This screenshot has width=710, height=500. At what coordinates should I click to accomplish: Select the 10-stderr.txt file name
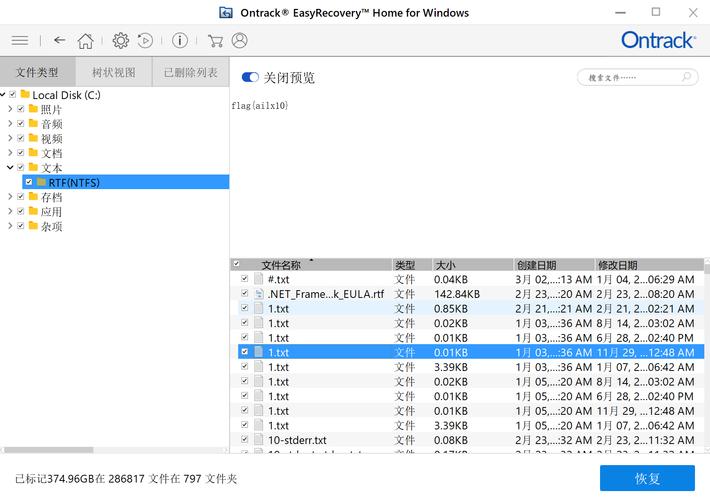point(297,440)
